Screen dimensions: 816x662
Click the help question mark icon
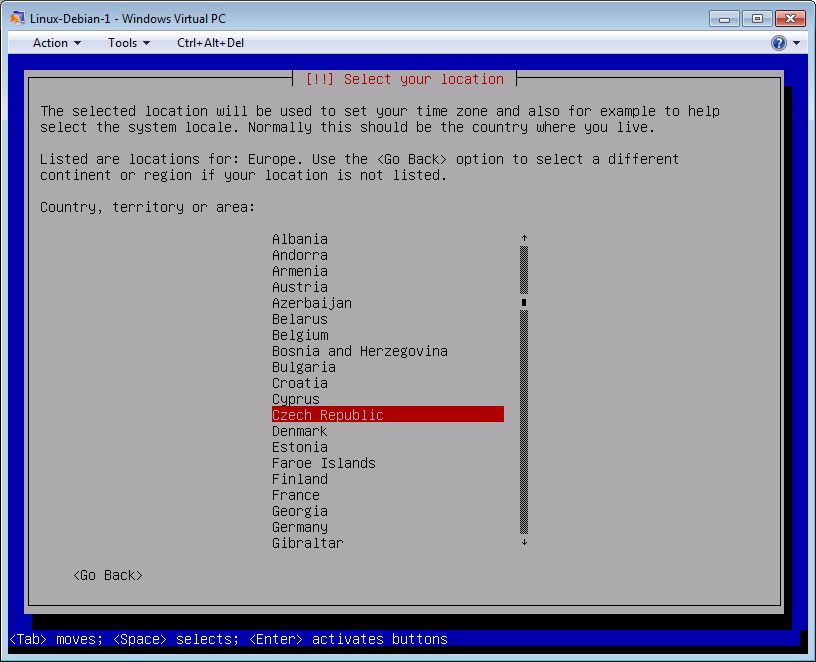[x=778, y=43]
